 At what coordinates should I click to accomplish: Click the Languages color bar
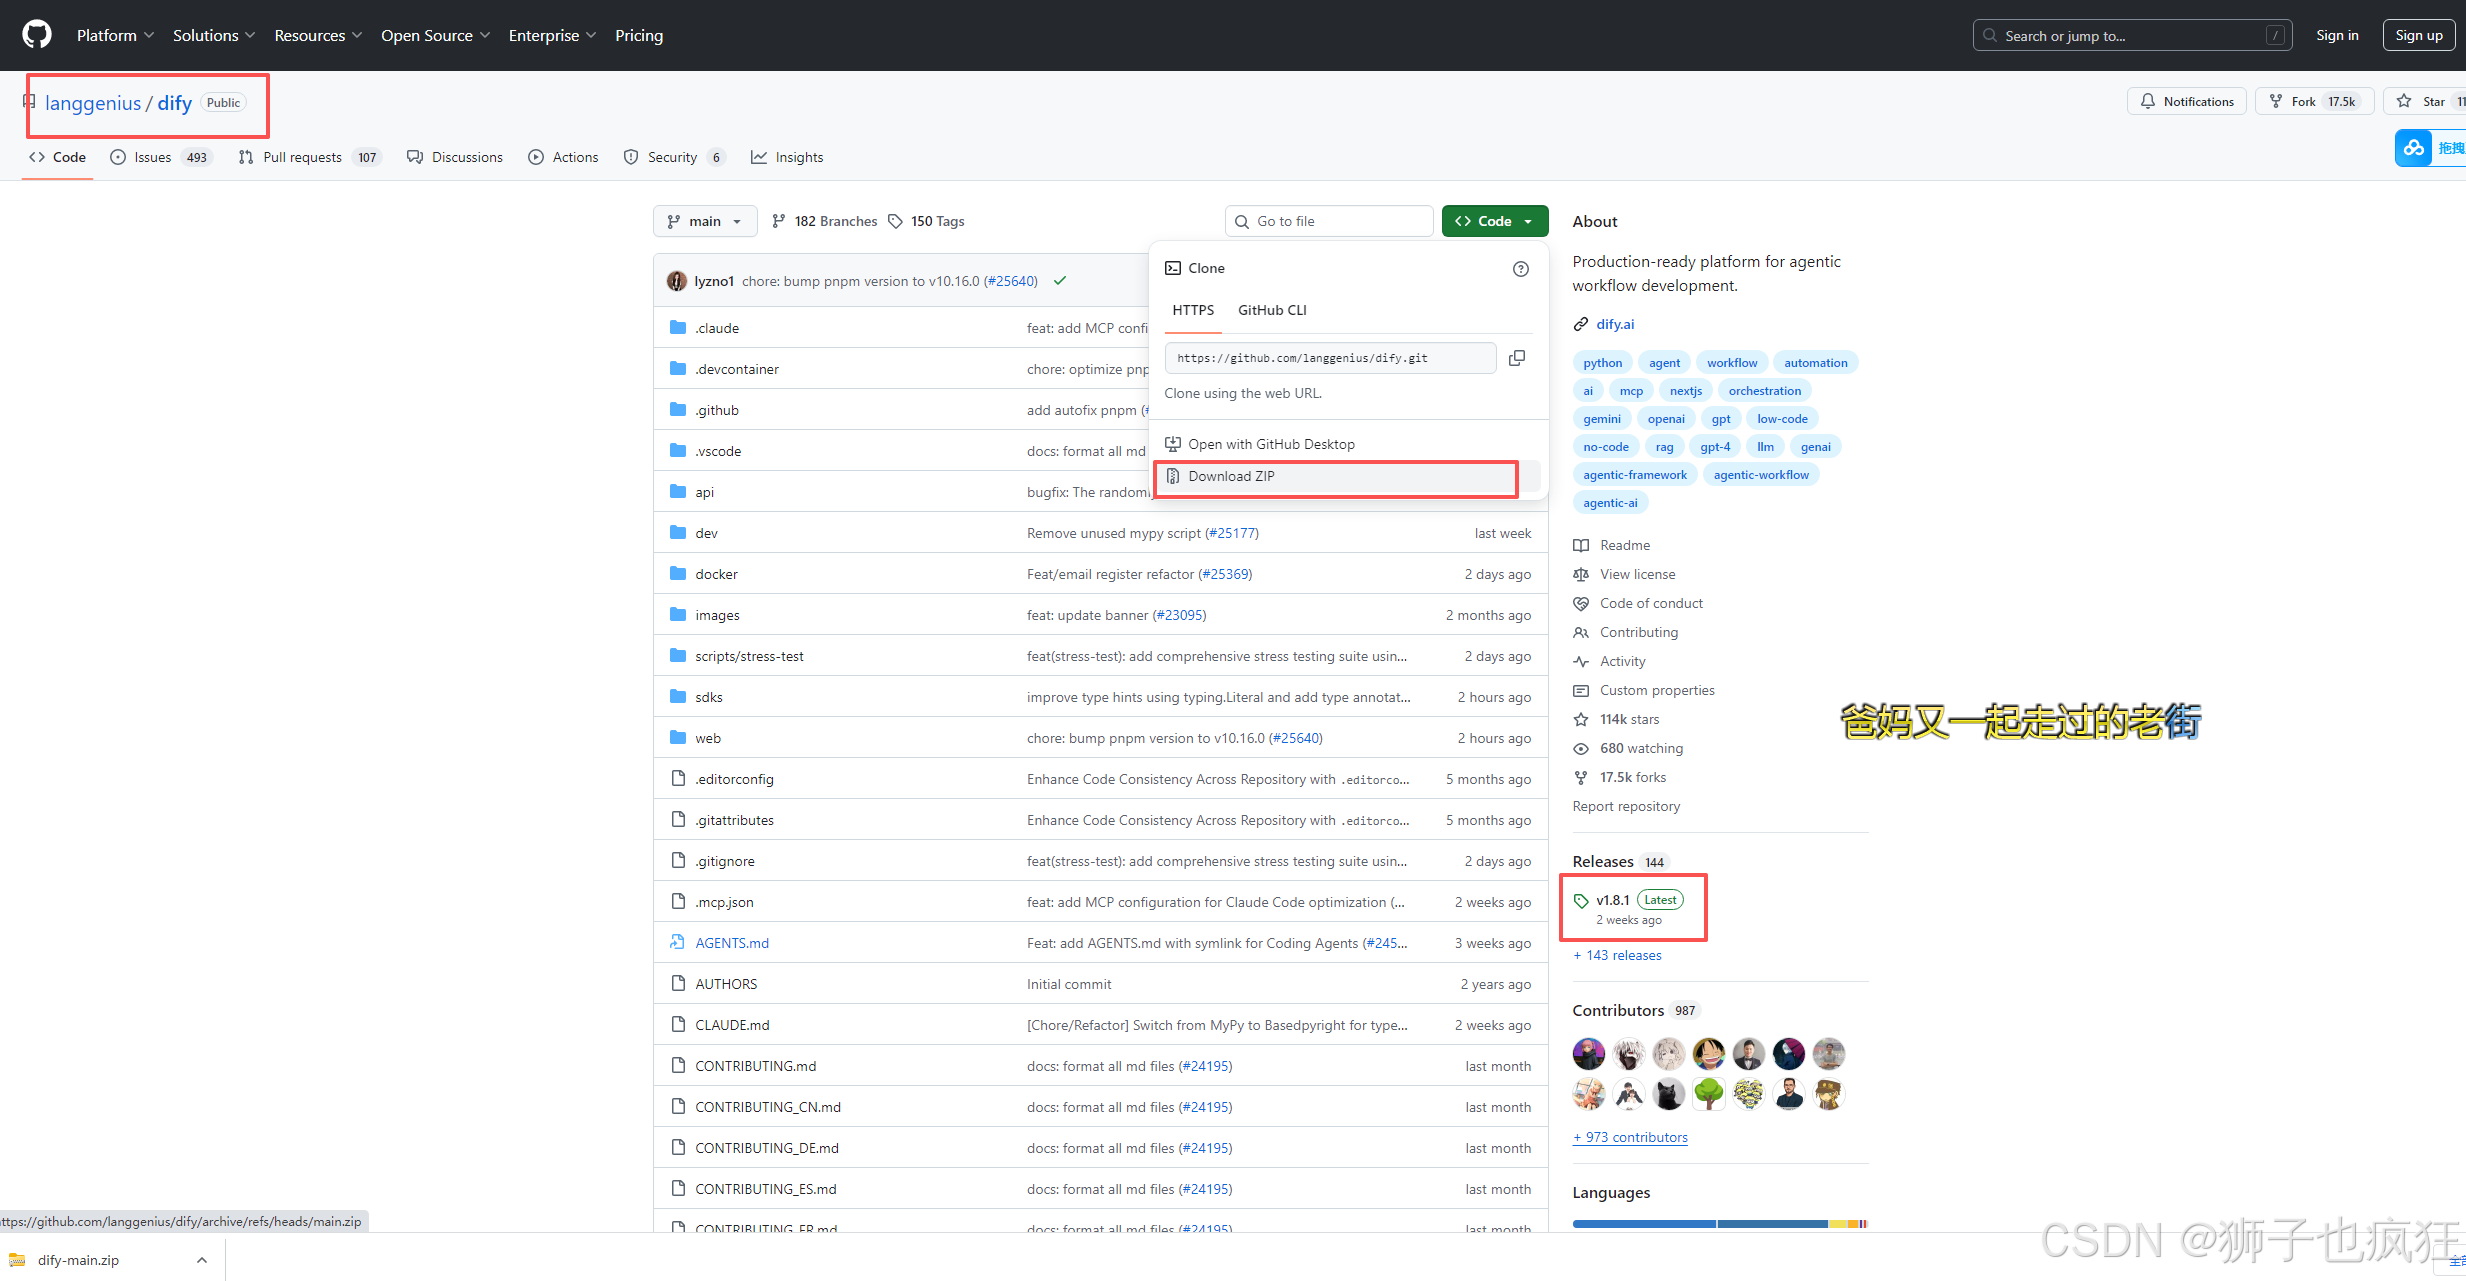point(1720,1224)
